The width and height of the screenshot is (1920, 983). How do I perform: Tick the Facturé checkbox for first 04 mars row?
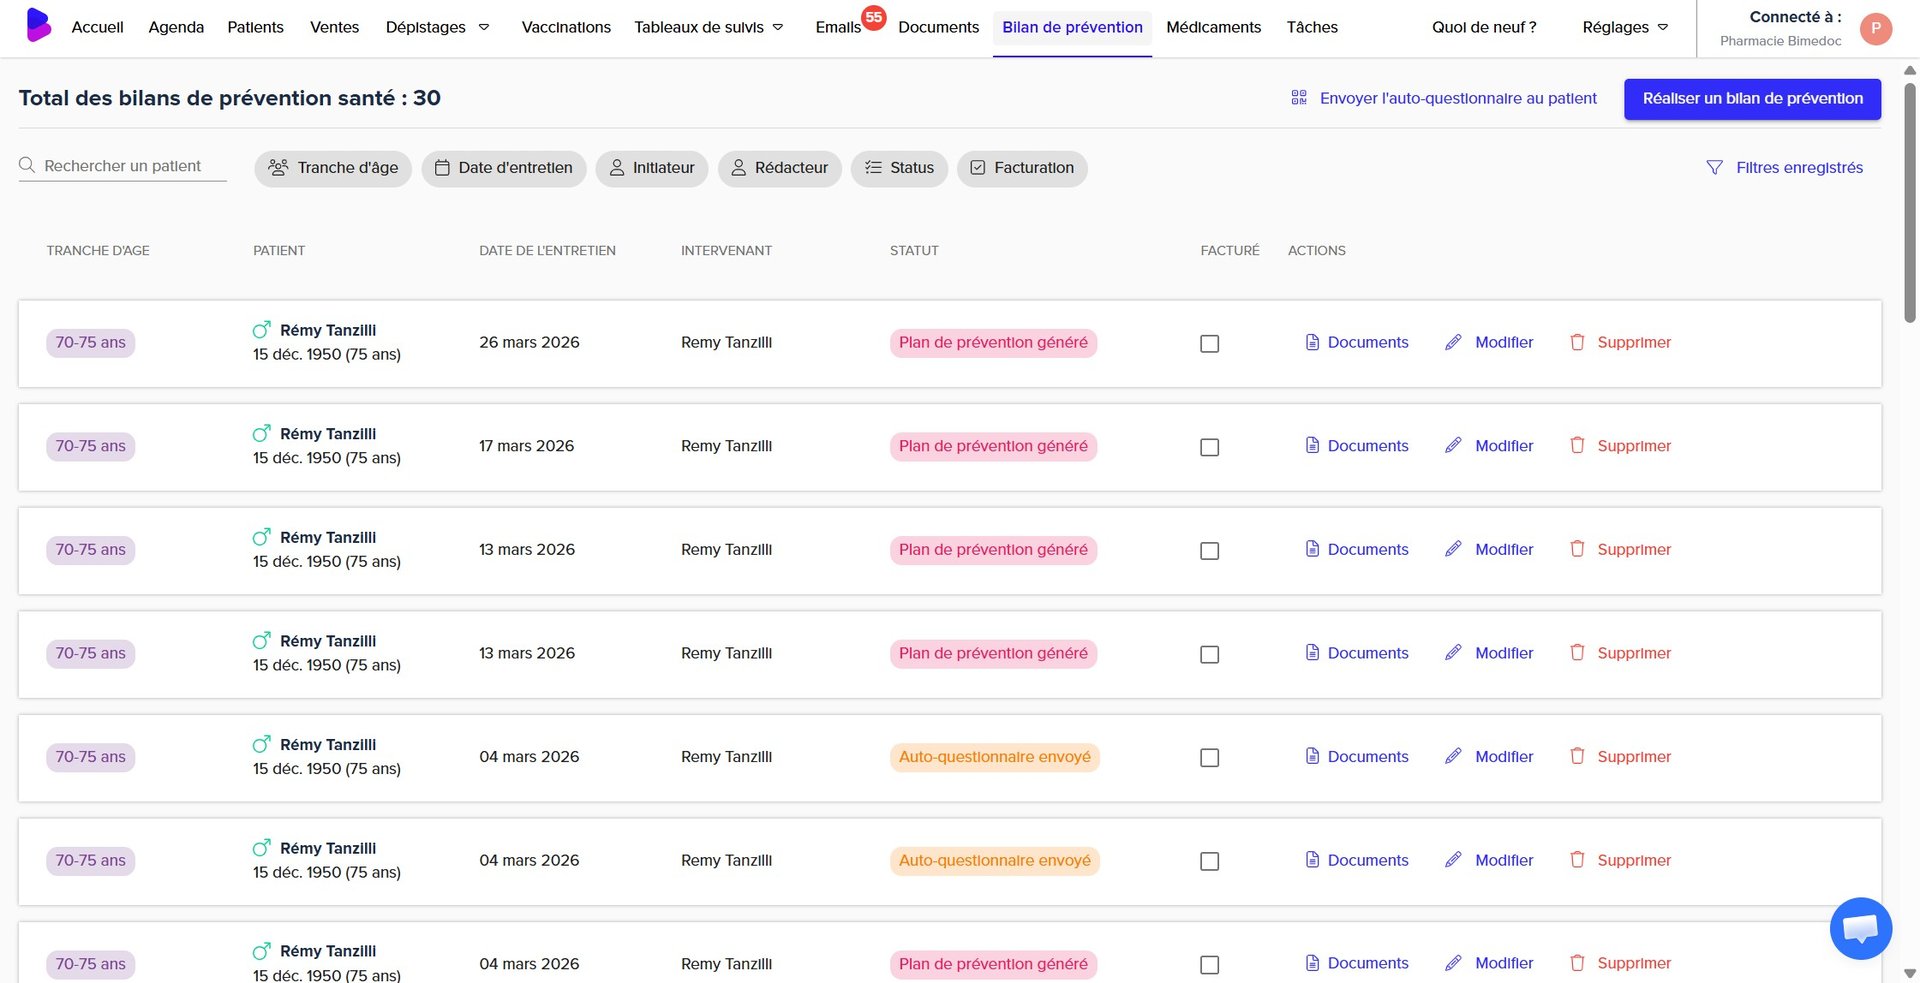pyautogui.click(x=1209, y=758)
